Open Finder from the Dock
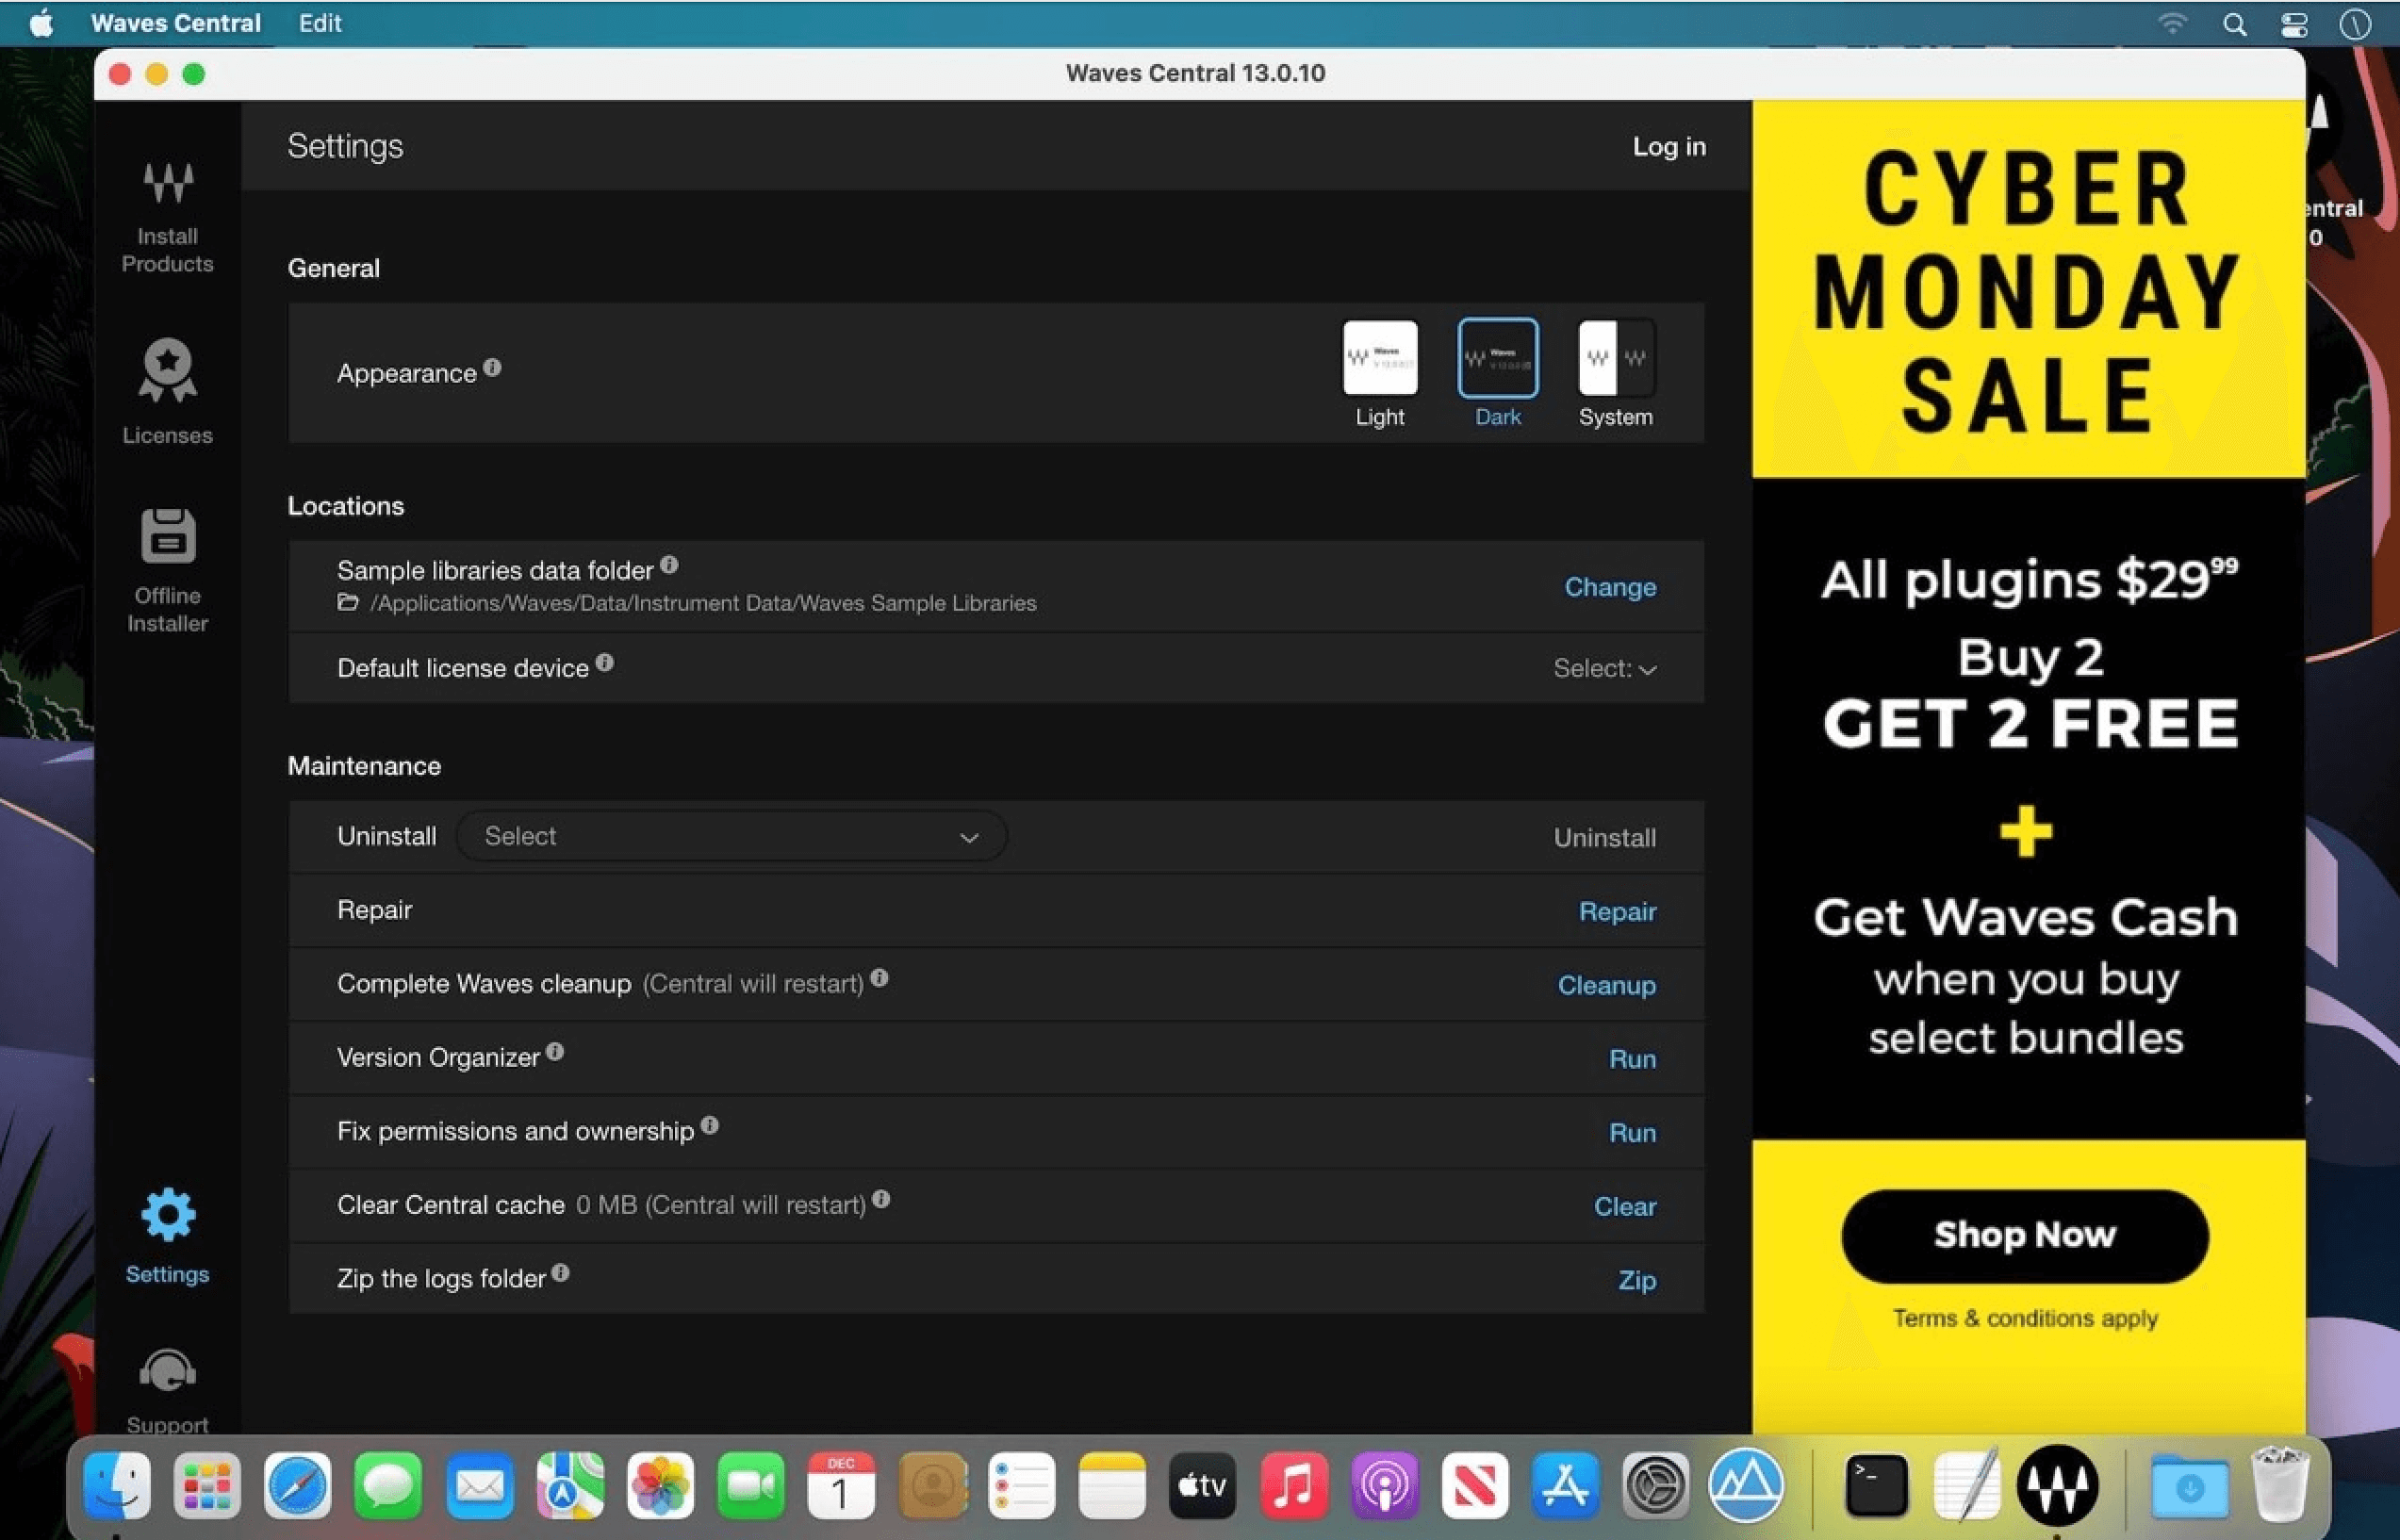The image size is (2400, 1540). [x=117, y=1485]
